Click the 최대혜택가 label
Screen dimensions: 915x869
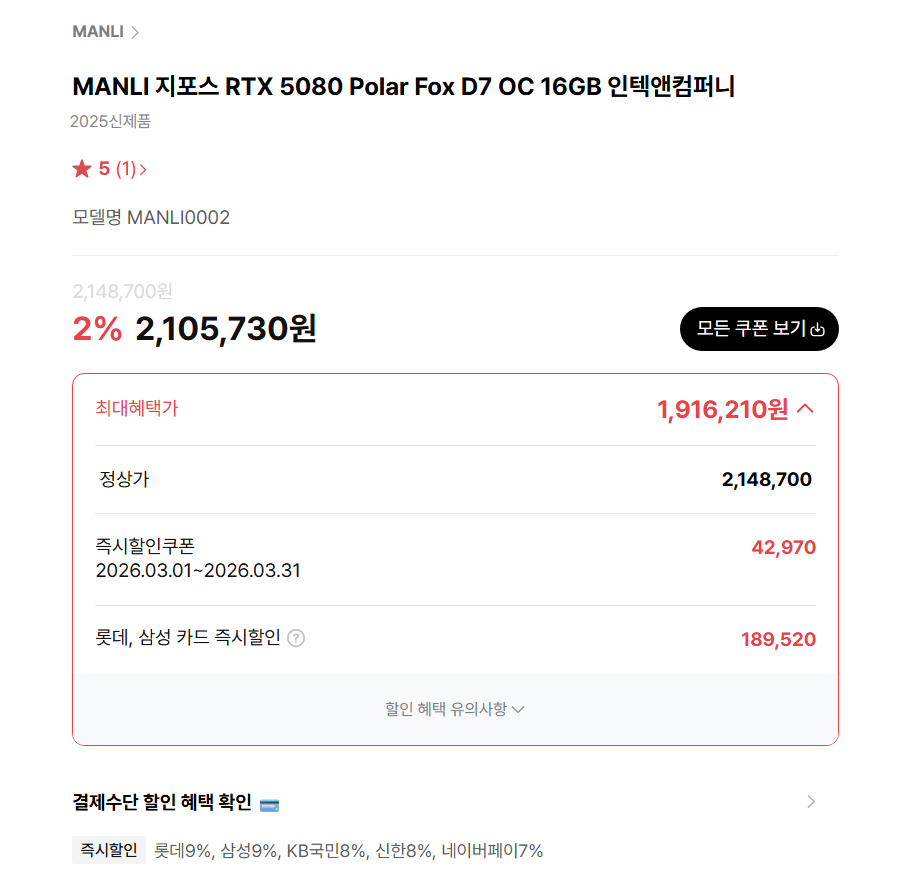coord(137,408)
